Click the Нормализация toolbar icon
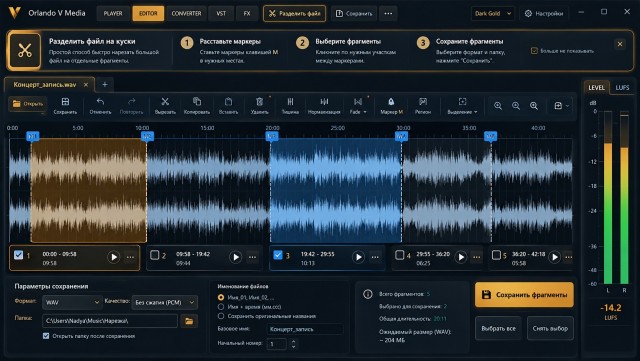 324,102
